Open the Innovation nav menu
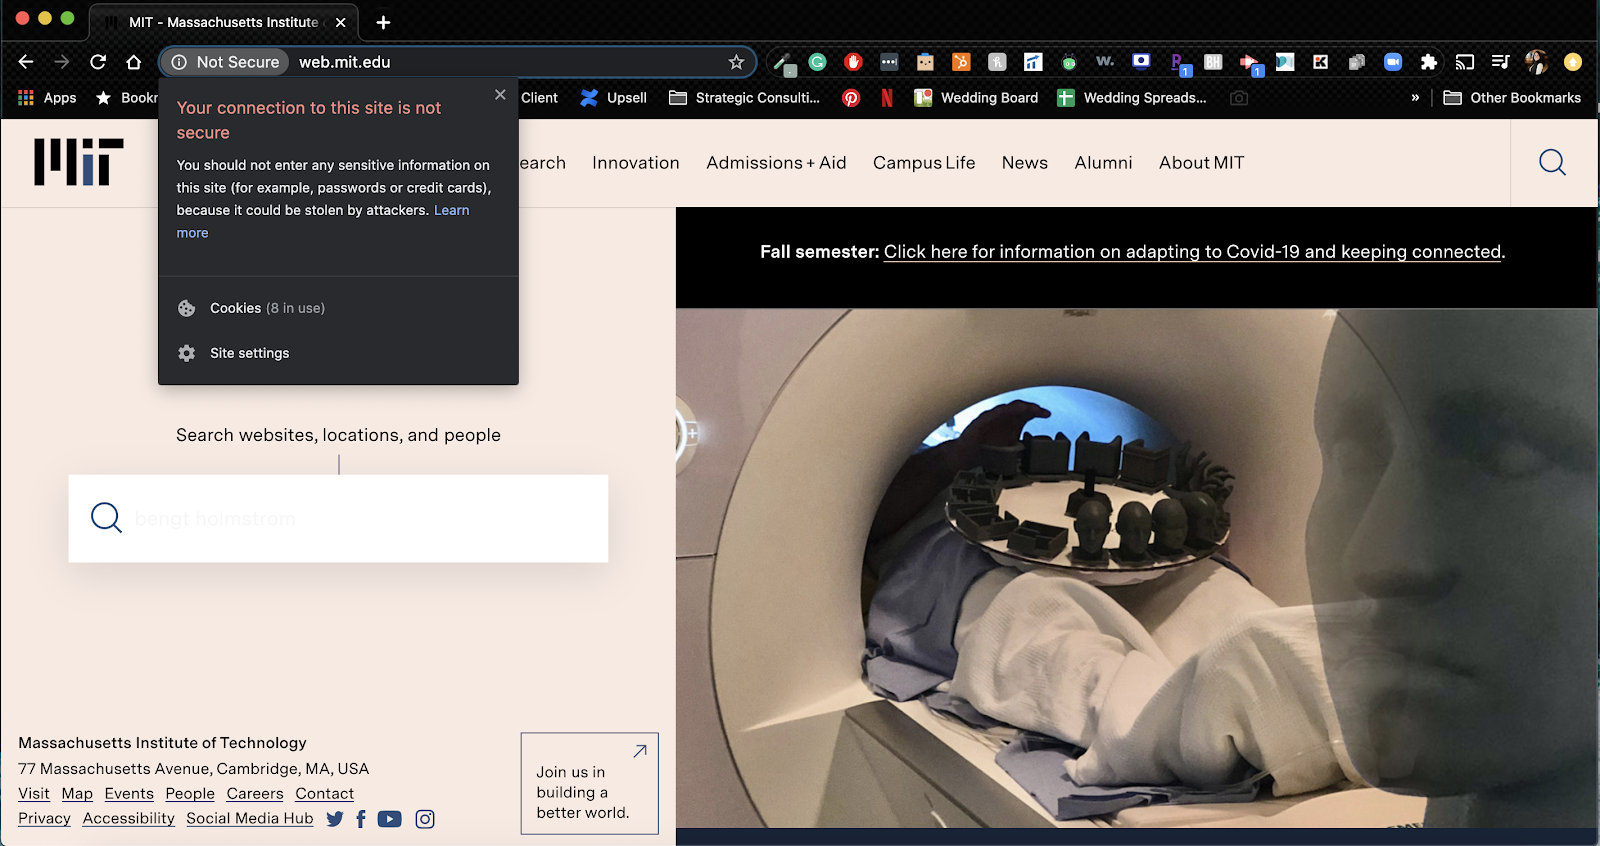 point(636,163)
